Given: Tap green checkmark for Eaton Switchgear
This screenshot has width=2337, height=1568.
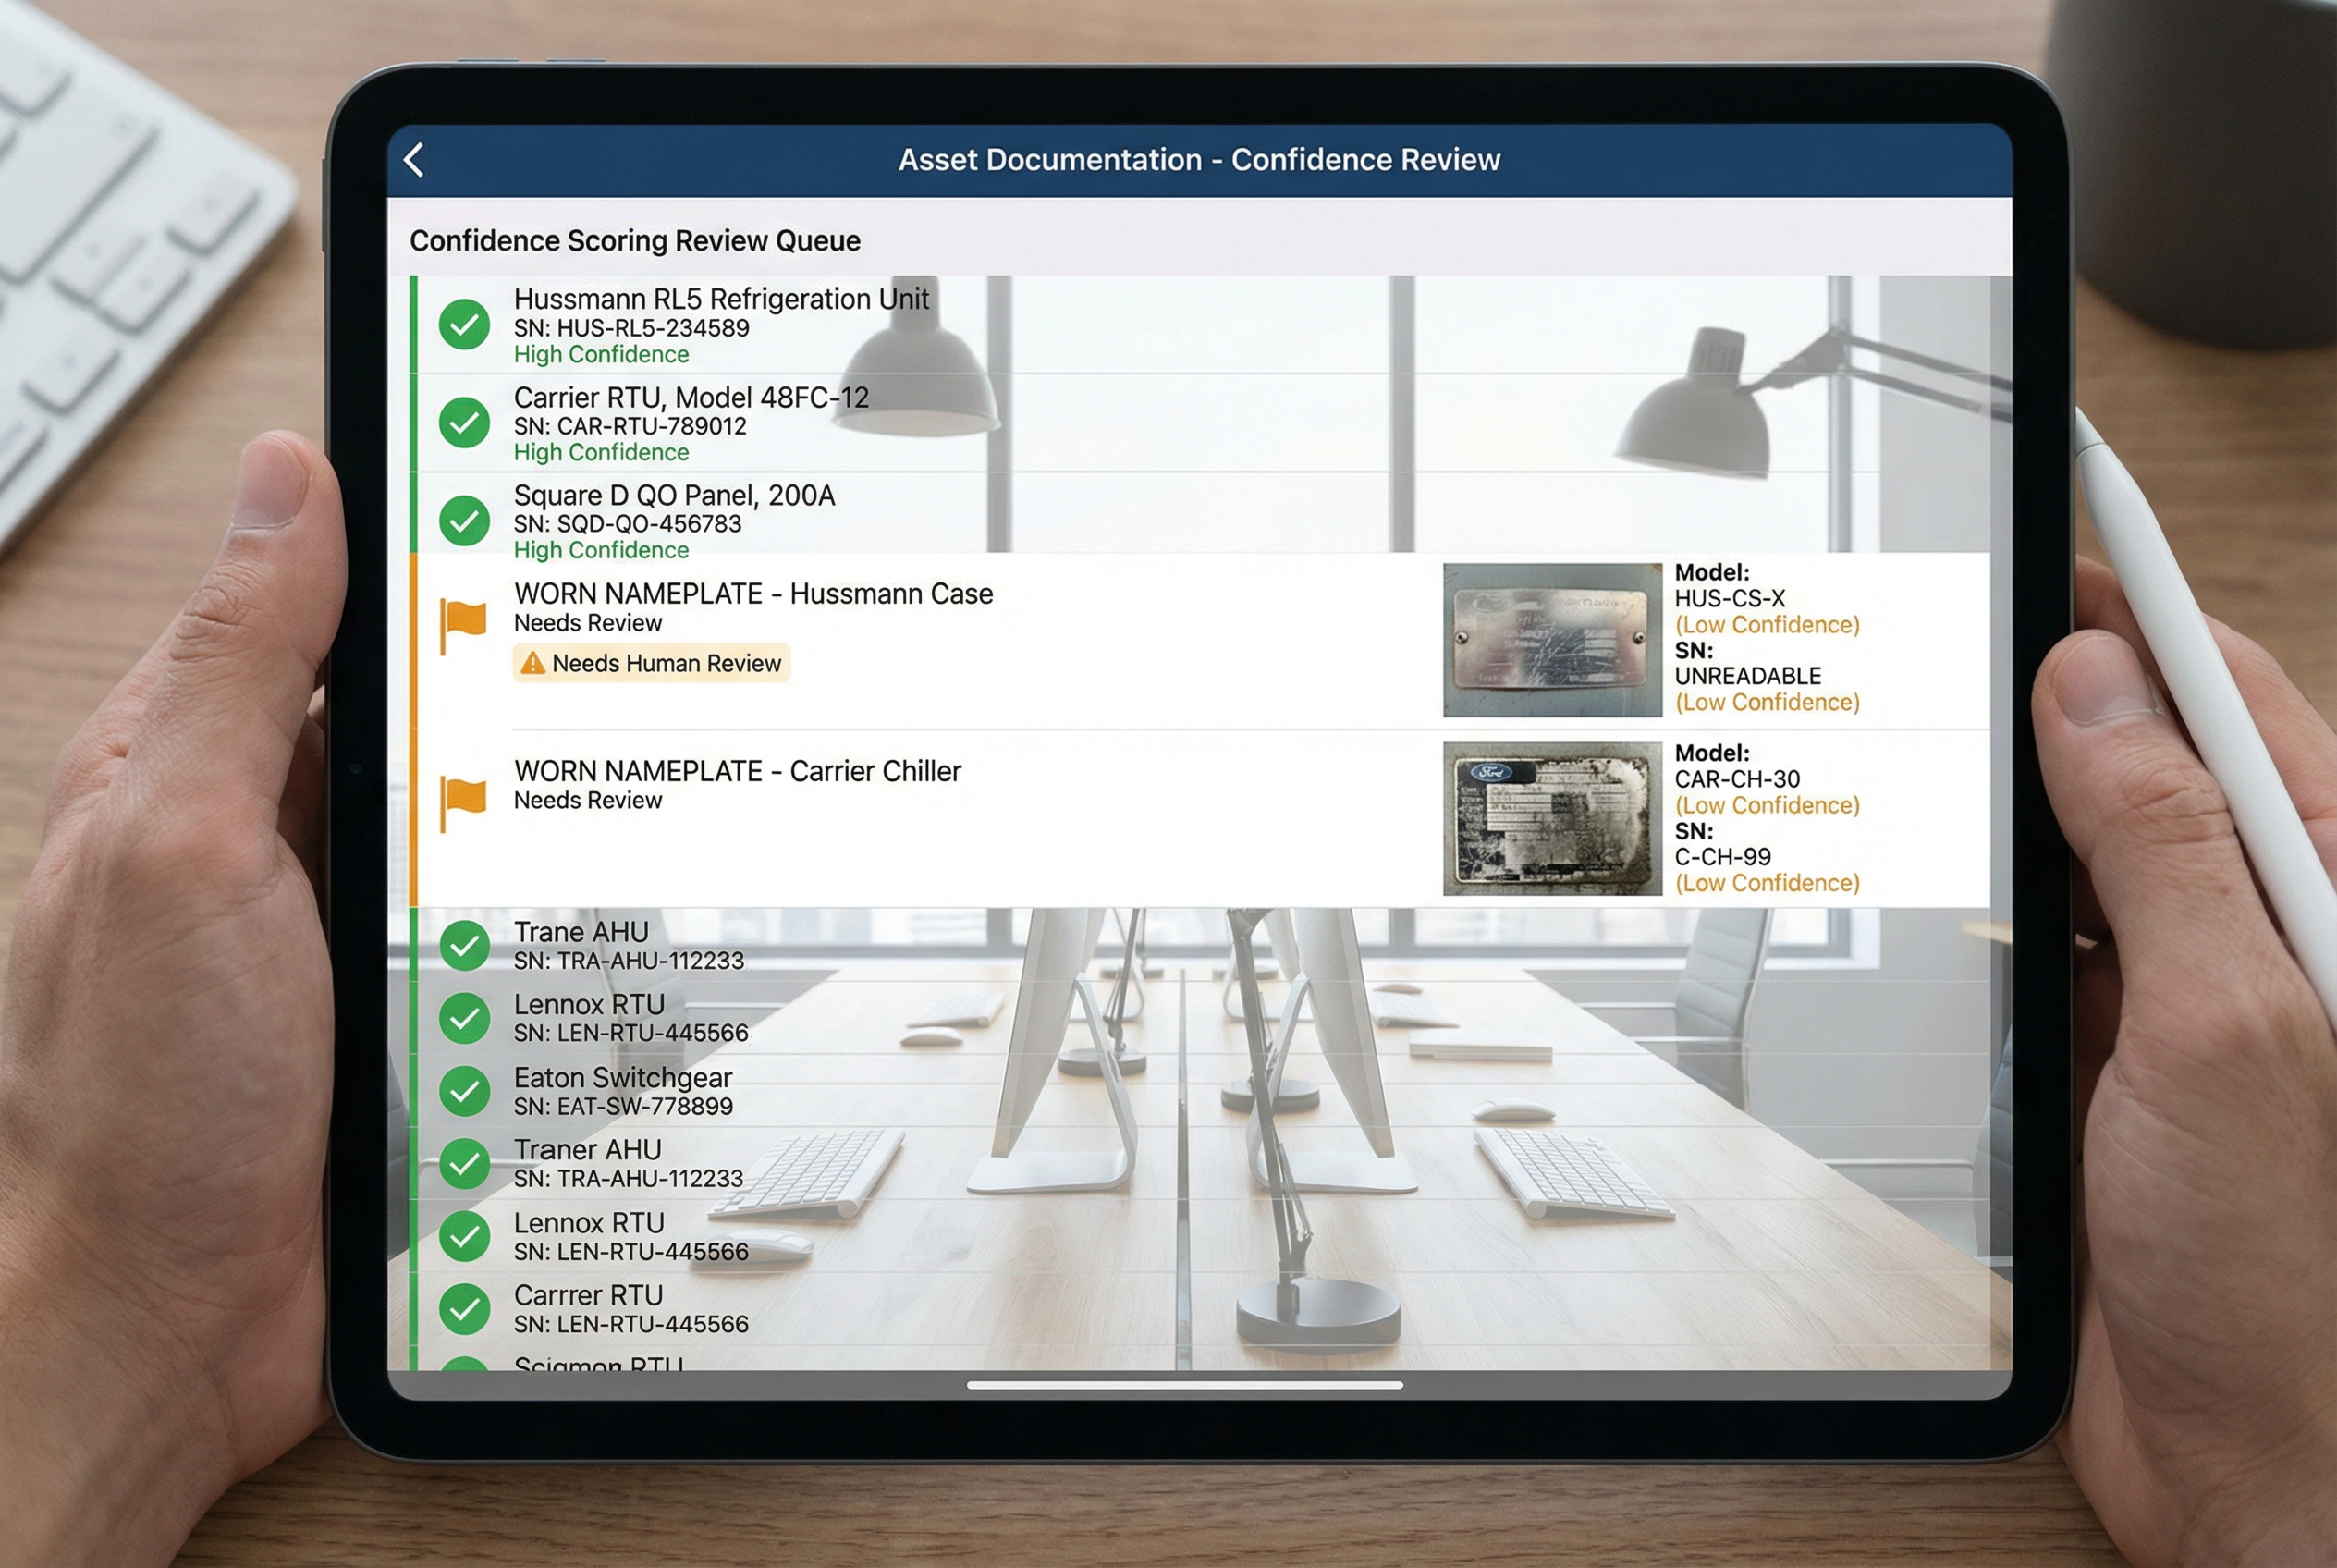Looking at the screenshot, I should (x=464, y=1090).
